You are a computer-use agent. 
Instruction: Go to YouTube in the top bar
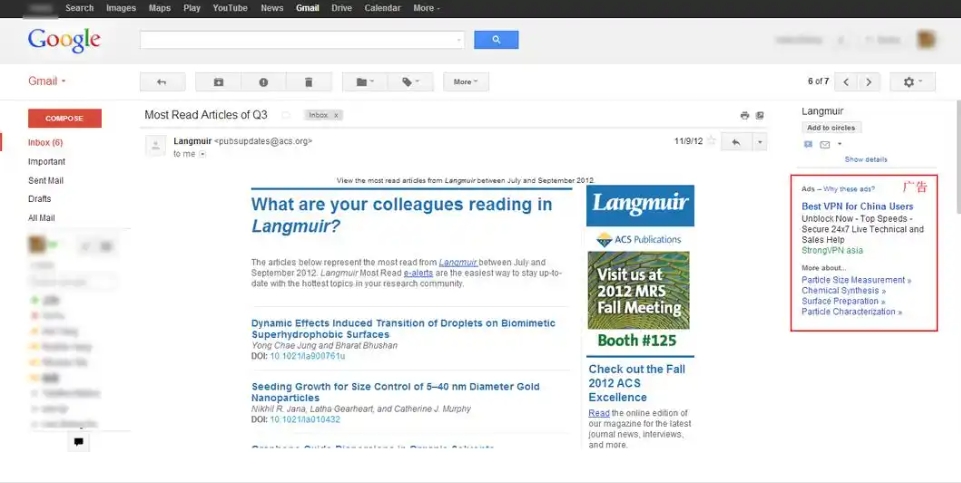tap(230, 8)
